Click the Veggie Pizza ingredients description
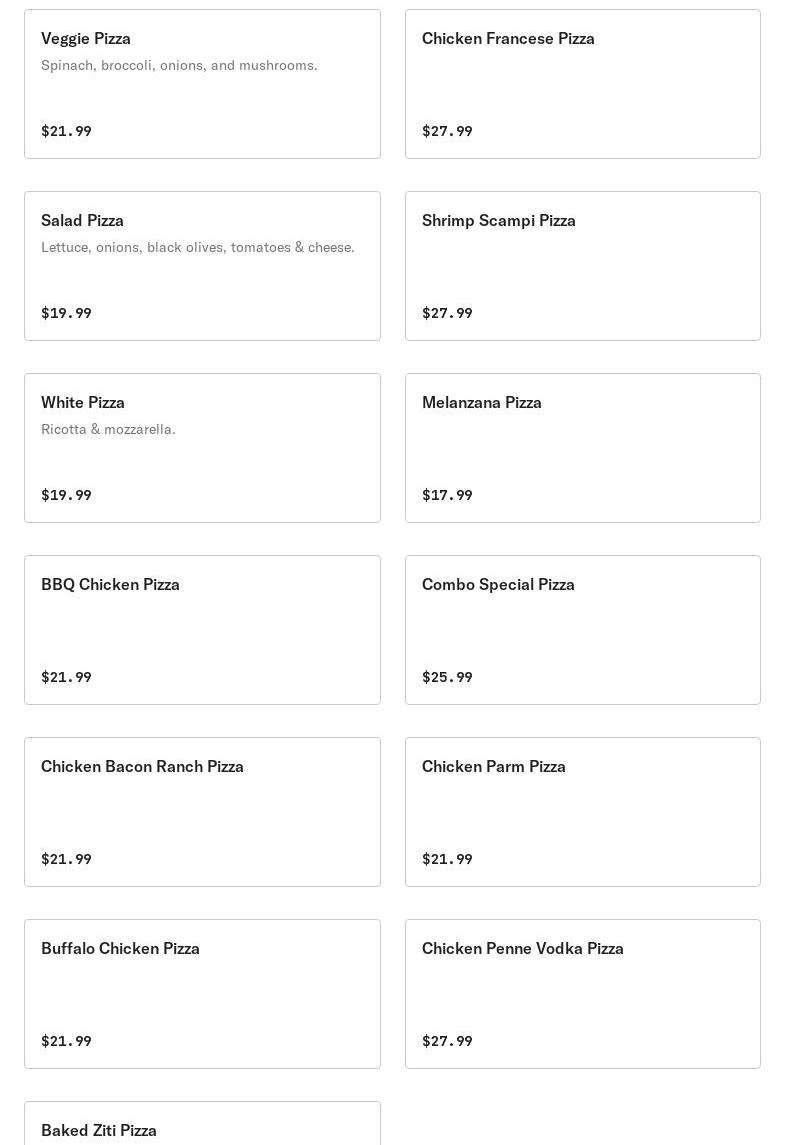785x1145 pixels. tap(179, 65)
